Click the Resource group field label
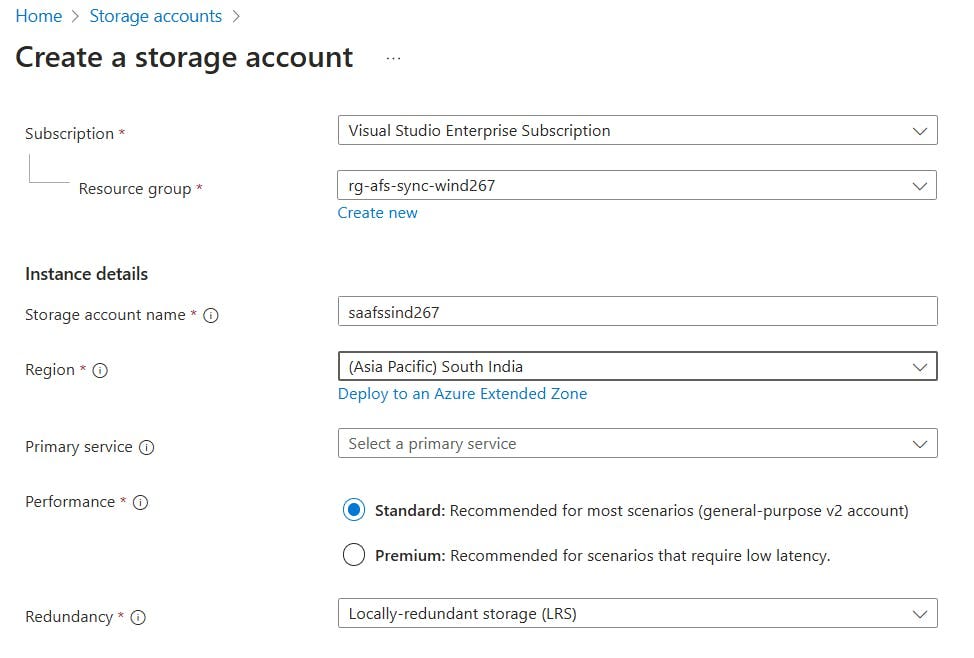 [x=135, y=188]
